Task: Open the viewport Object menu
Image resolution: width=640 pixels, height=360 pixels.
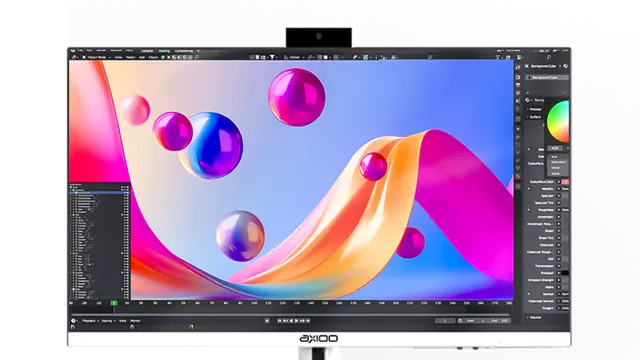Action: [x=153, y=57]
